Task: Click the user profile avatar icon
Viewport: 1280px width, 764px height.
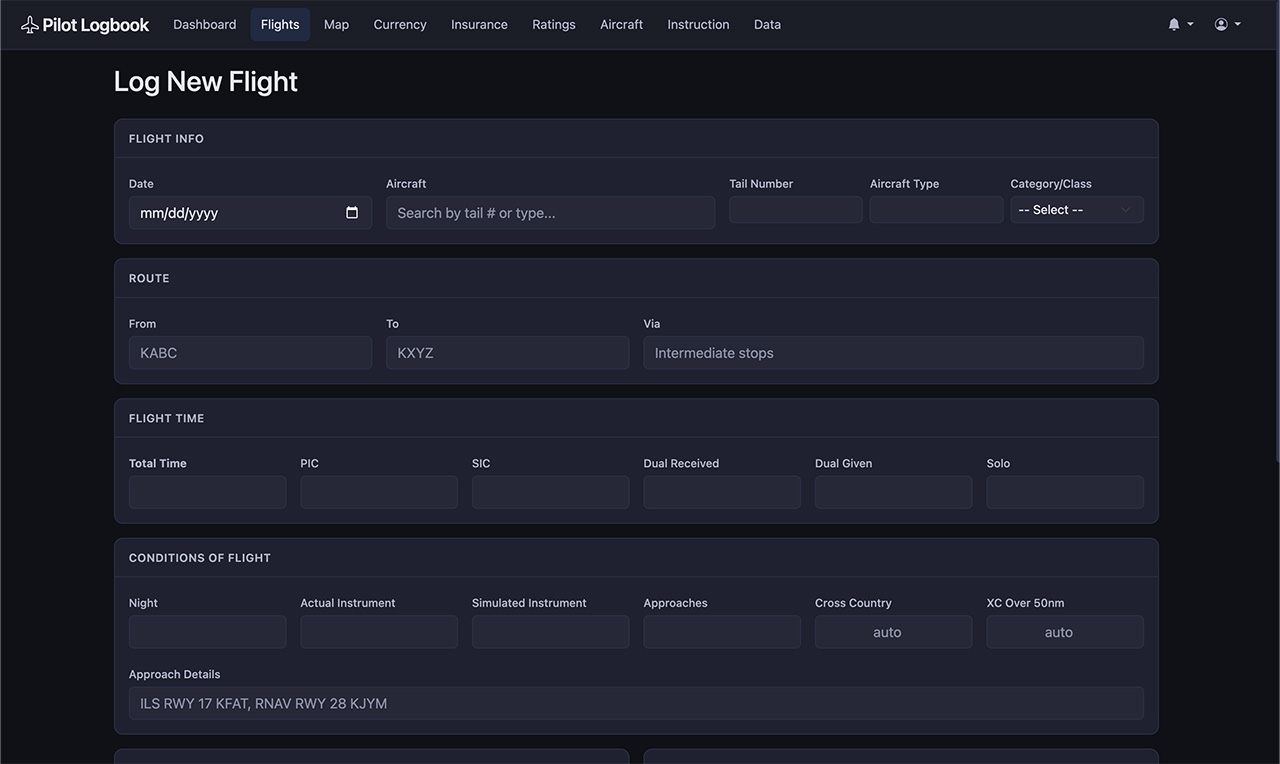Action: (1221, 23)
